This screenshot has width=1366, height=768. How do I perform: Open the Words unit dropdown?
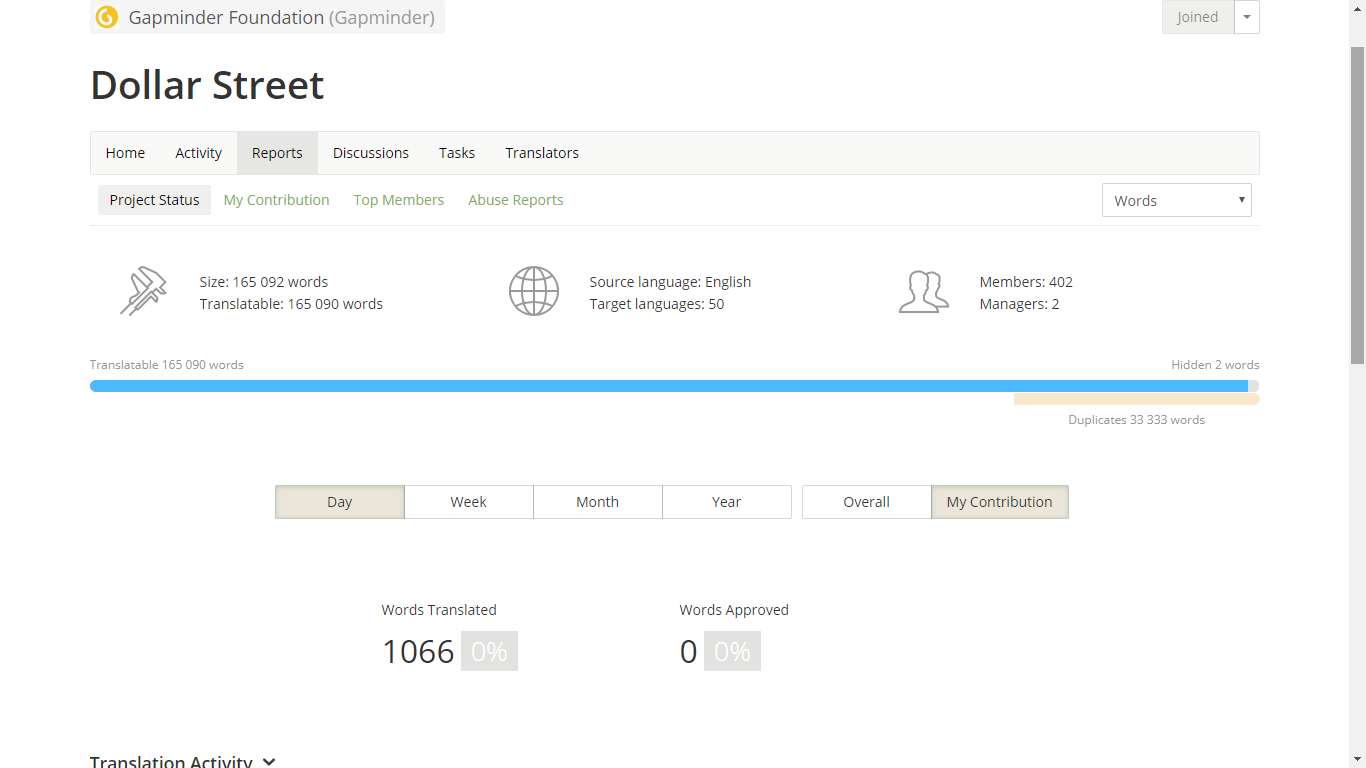(x=1177, y=200)
